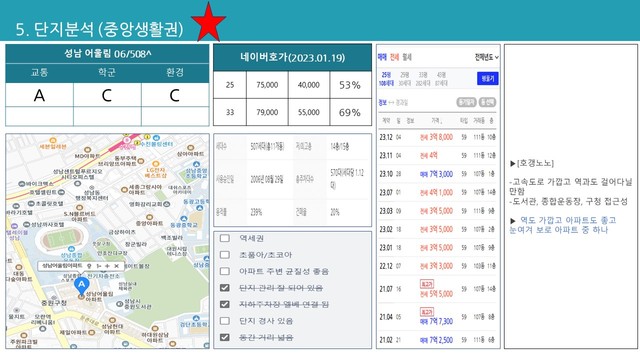Click the flag icon in map popup

pyautogui.click(x=98, y=266)
